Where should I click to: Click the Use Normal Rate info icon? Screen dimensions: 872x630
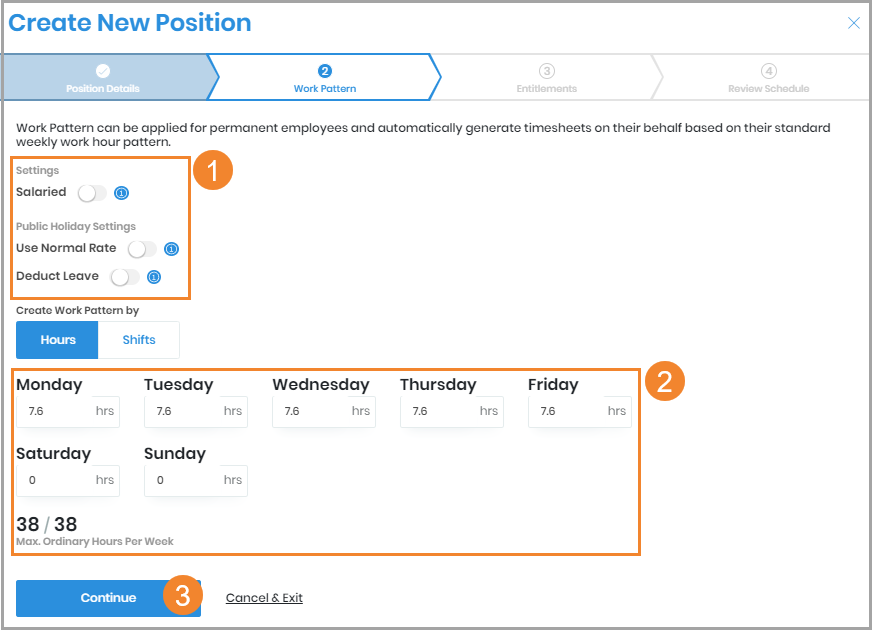171,249
